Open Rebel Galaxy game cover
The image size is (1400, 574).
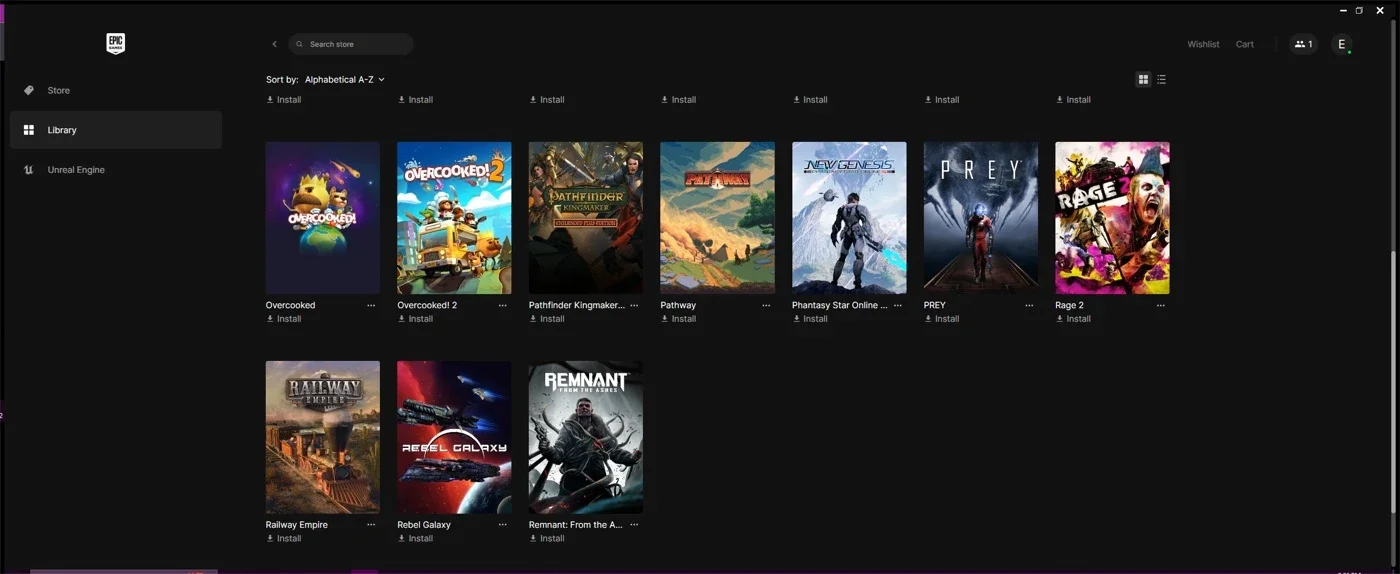[x=454, y=437]
